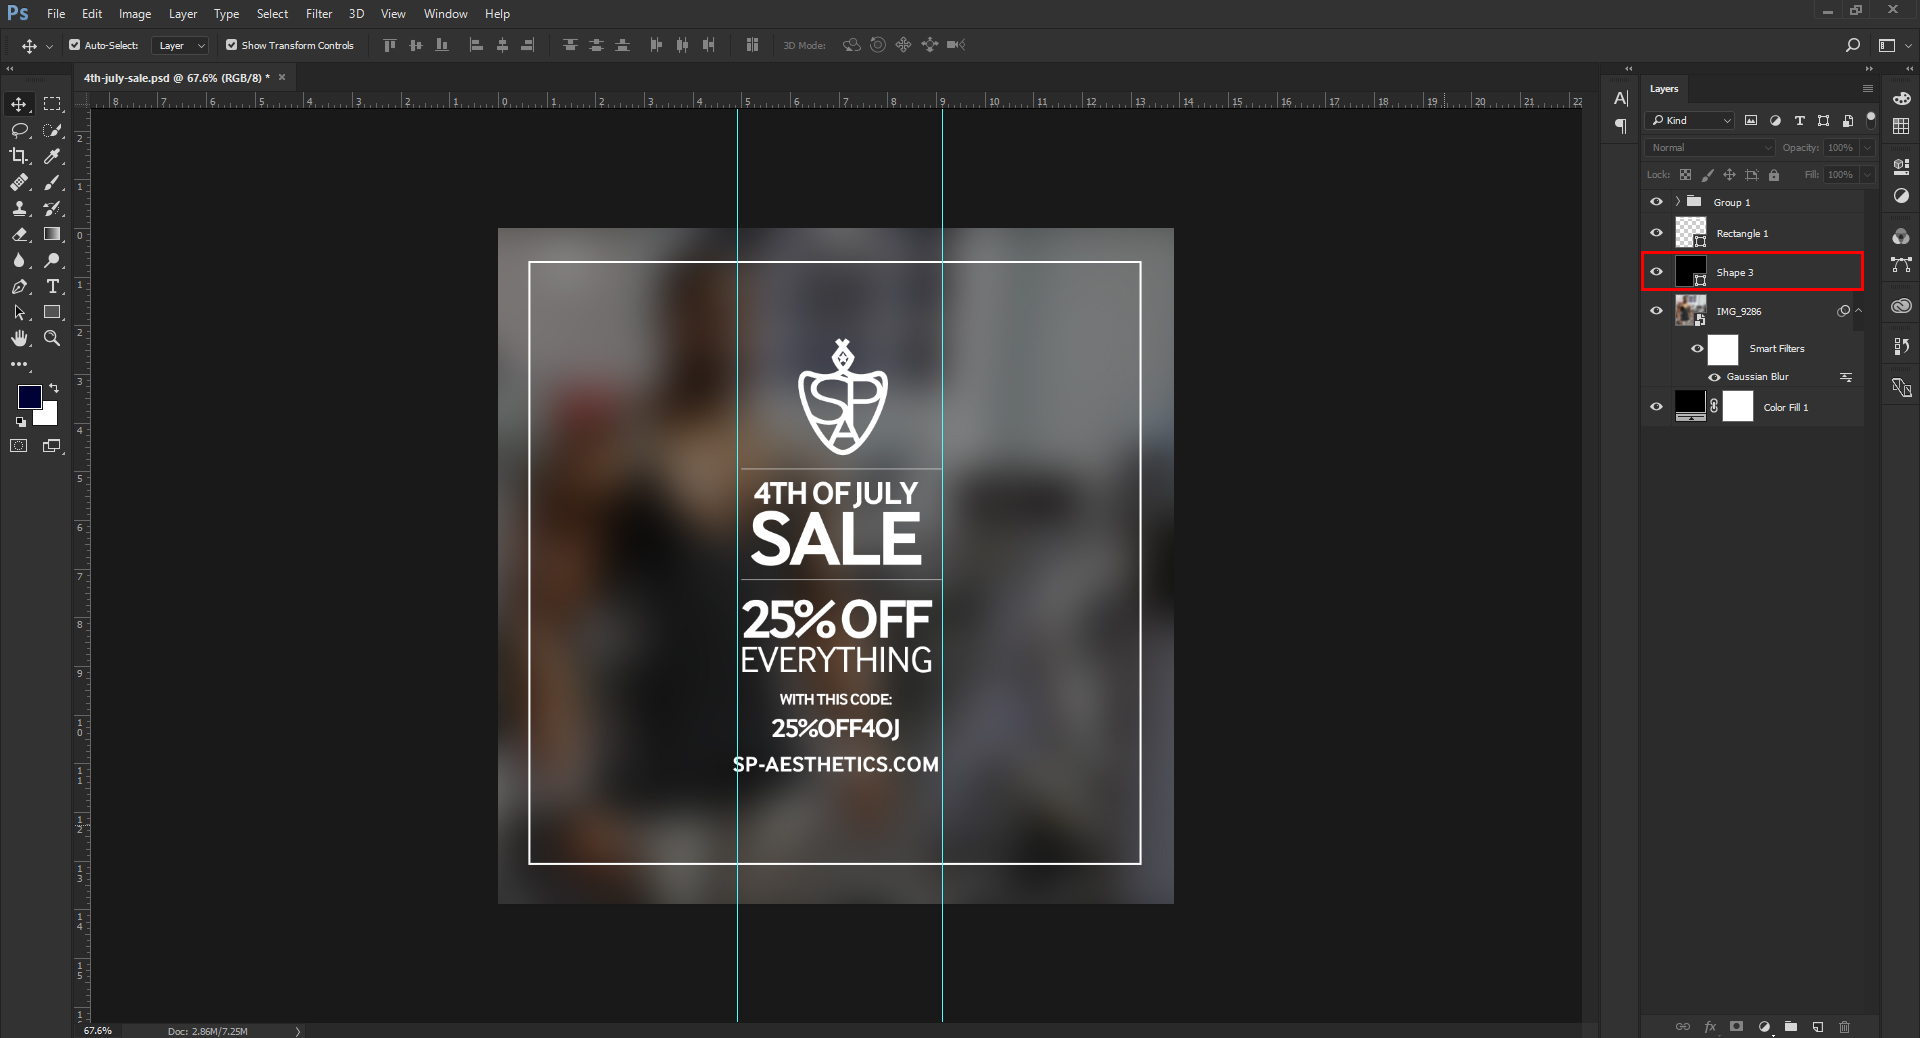Select the Brush tool

coord(52,182)
